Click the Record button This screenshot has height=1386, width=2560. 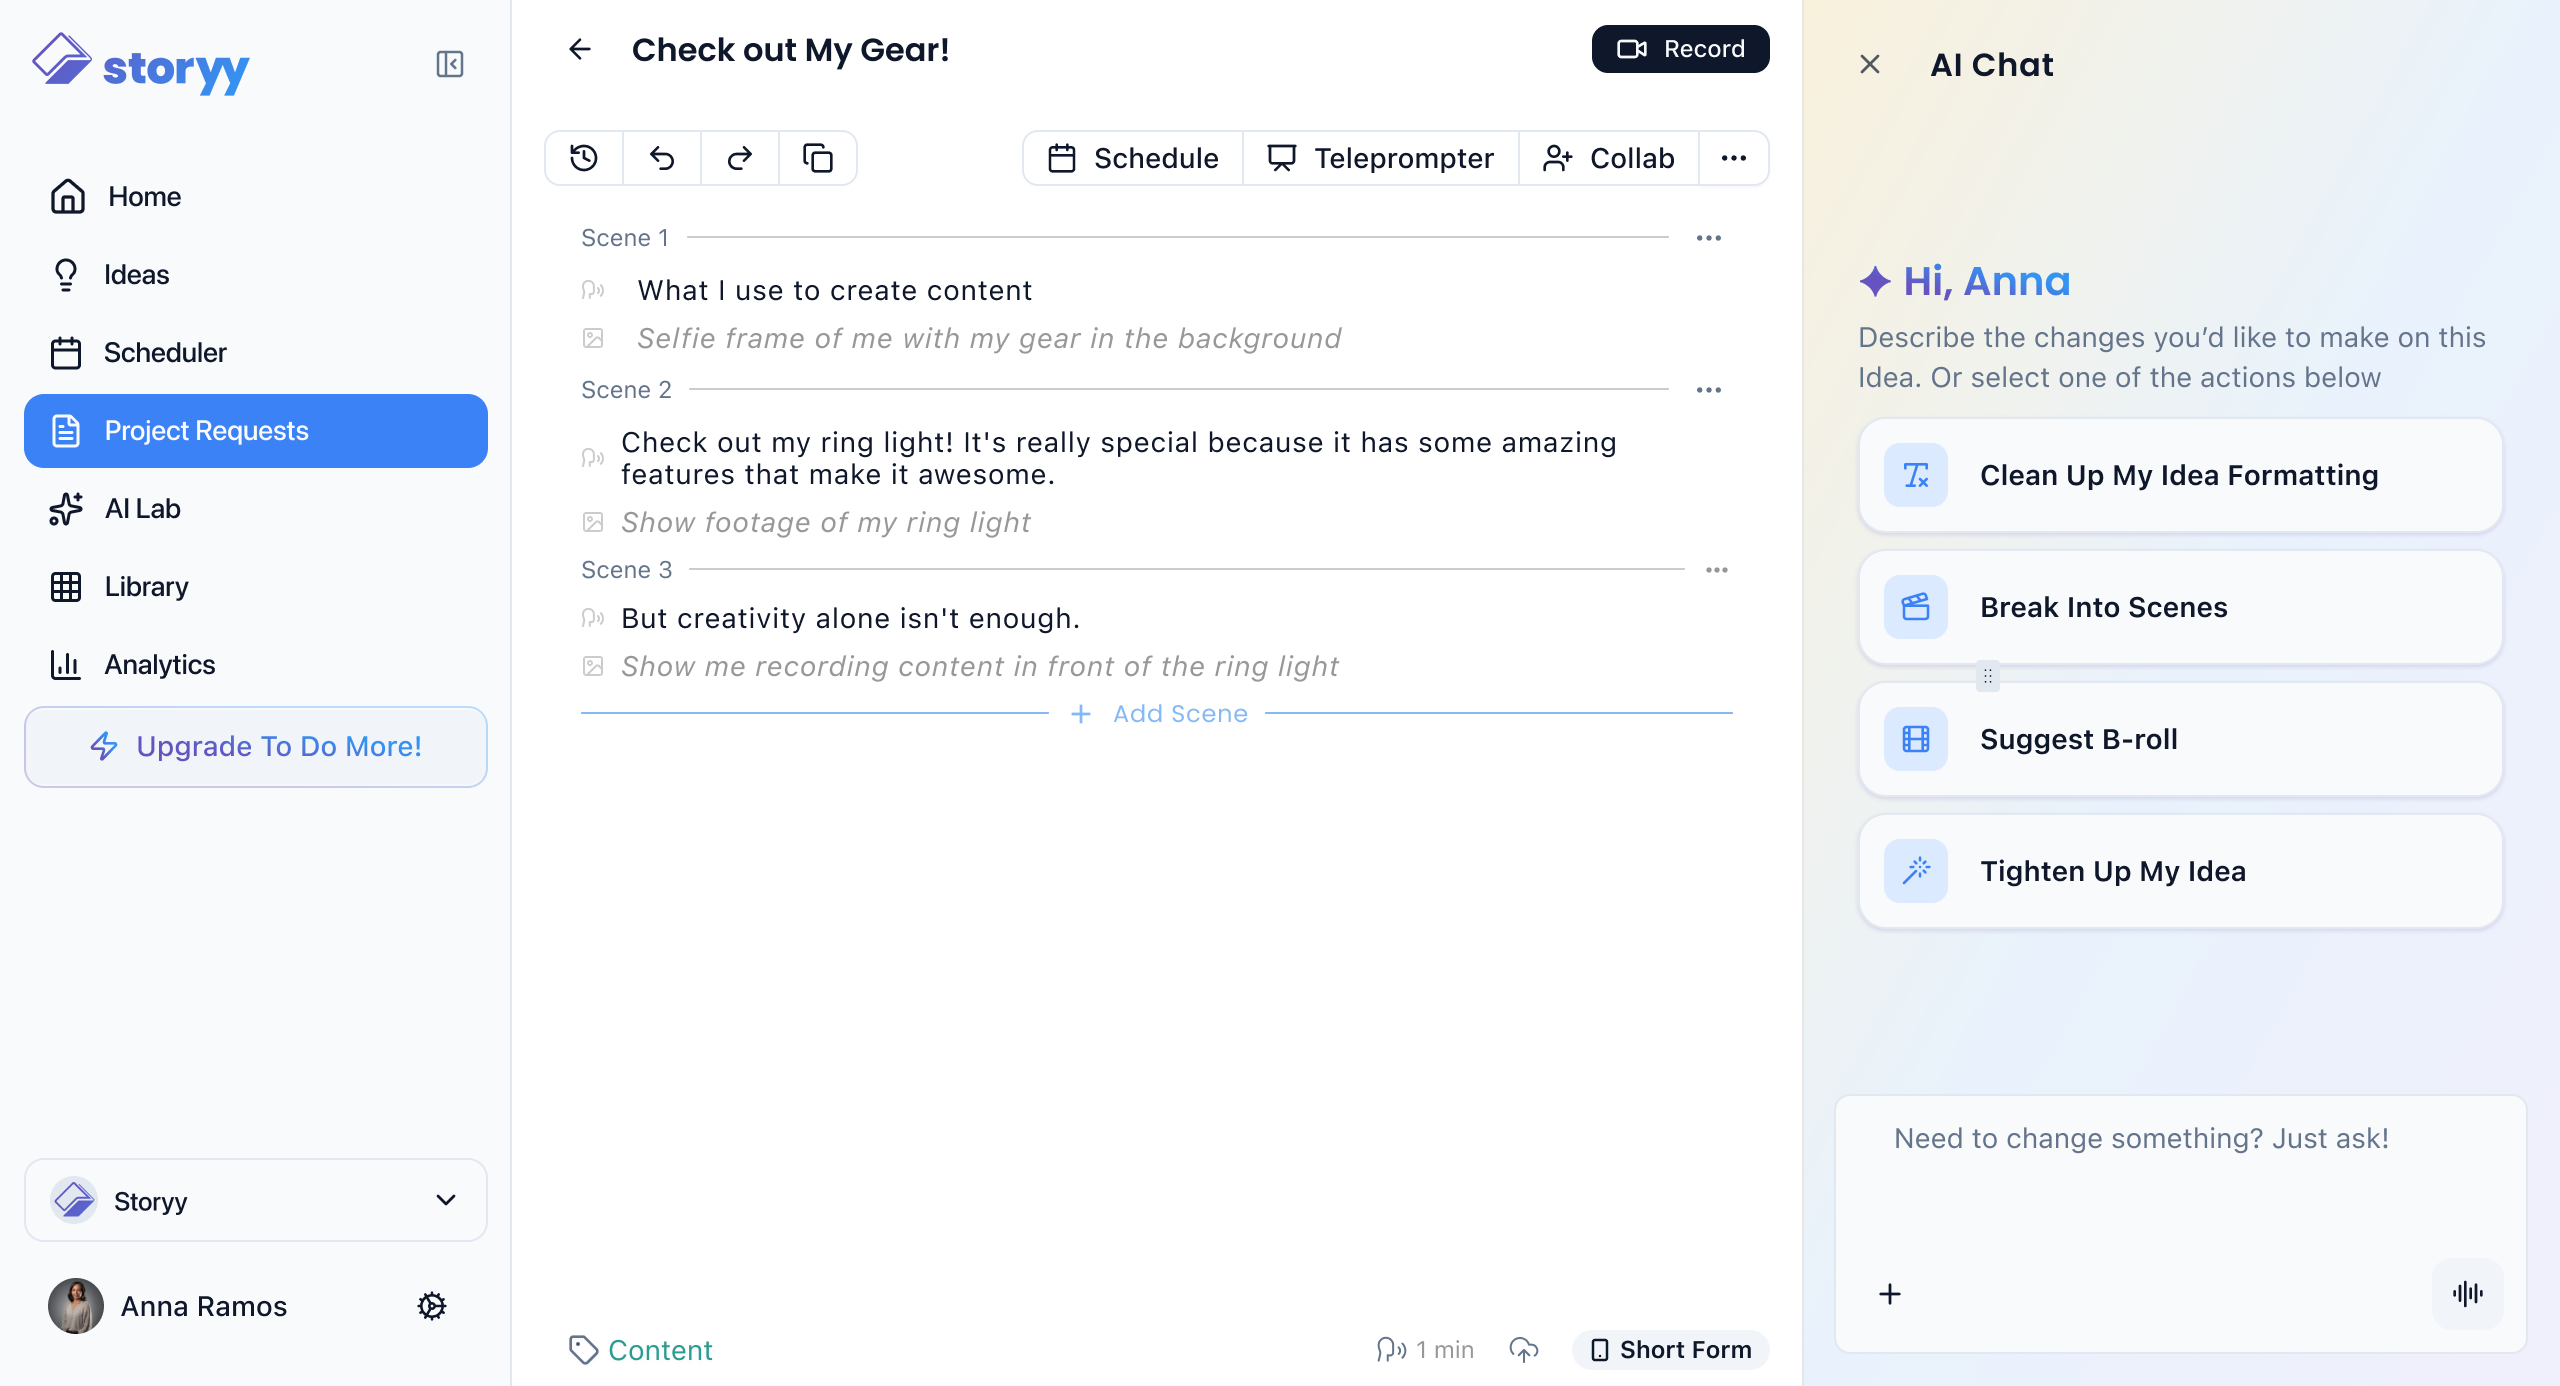(1681, 49)
